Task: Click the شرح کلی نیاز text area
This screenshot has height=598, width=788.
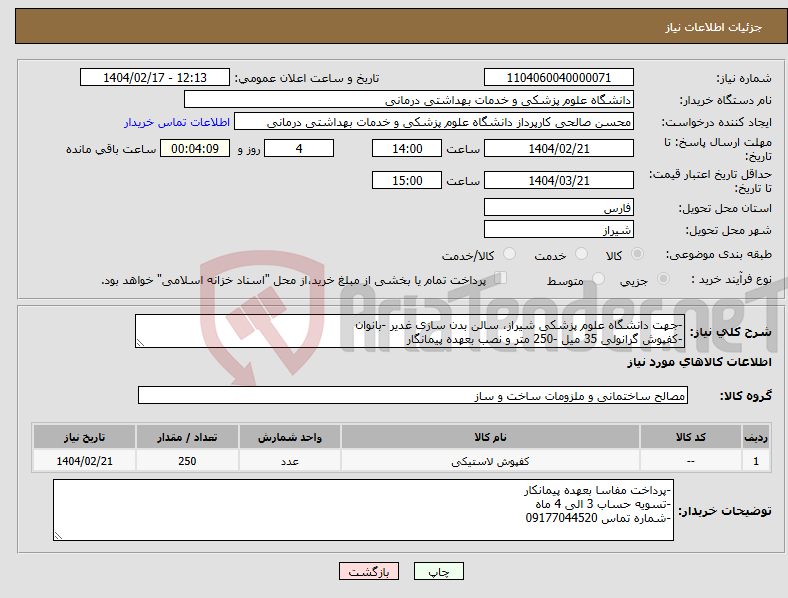Action: 410,331
